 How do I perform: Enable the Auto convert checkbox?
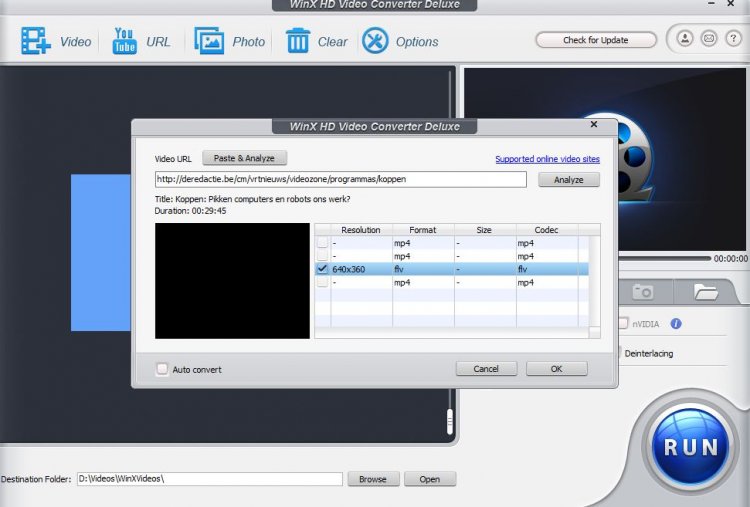[162, 369]
